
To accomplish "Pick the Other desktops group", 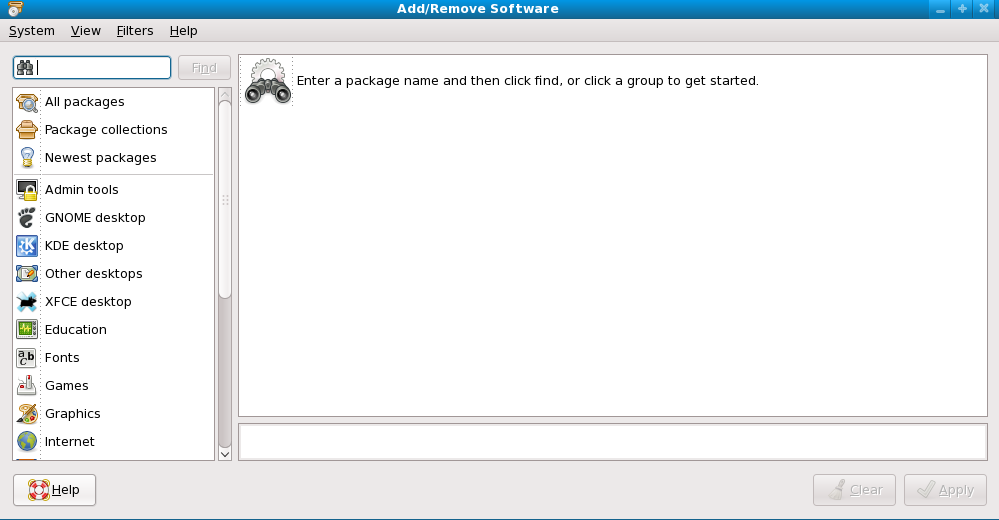I will [113, 274].
